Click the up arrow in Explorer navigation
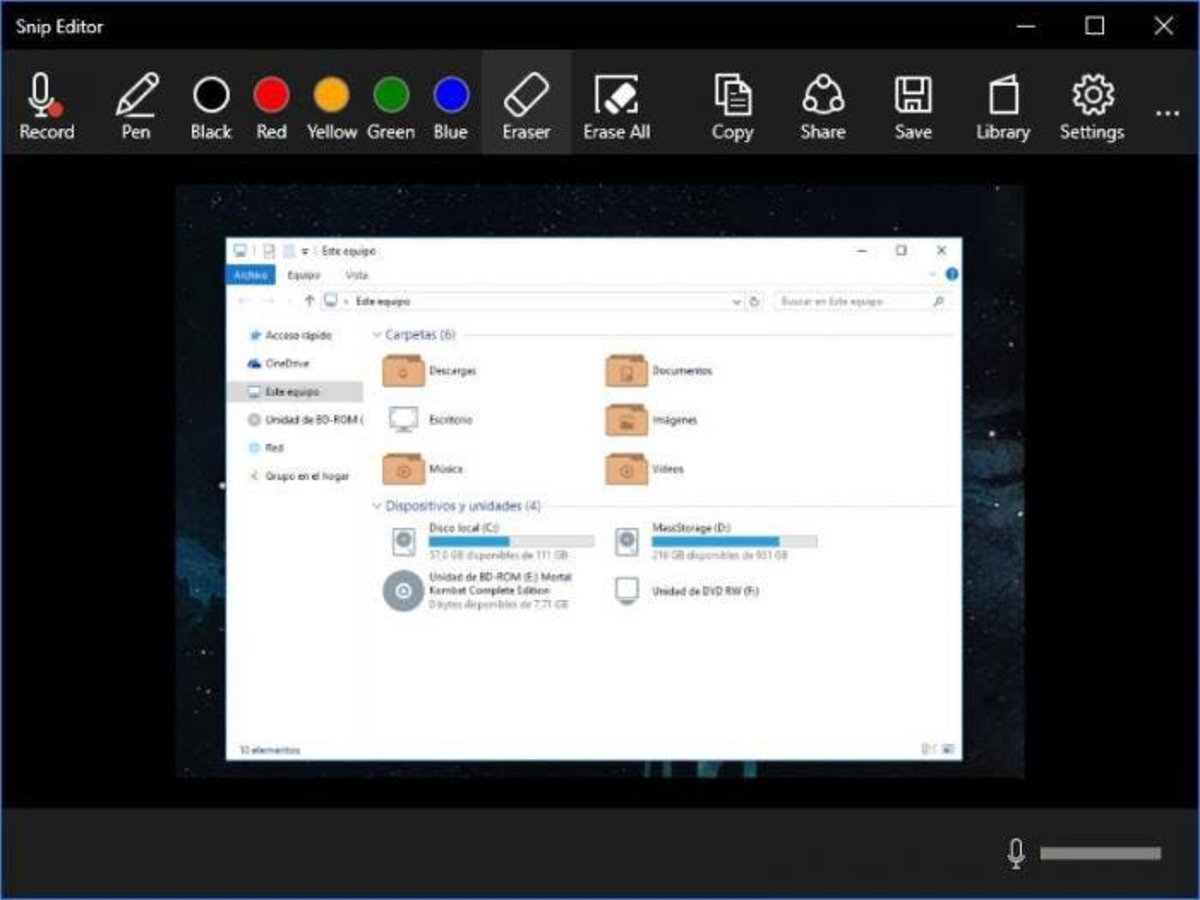The width and height of the screenshot is (1200, 900). tap(309, 301)
